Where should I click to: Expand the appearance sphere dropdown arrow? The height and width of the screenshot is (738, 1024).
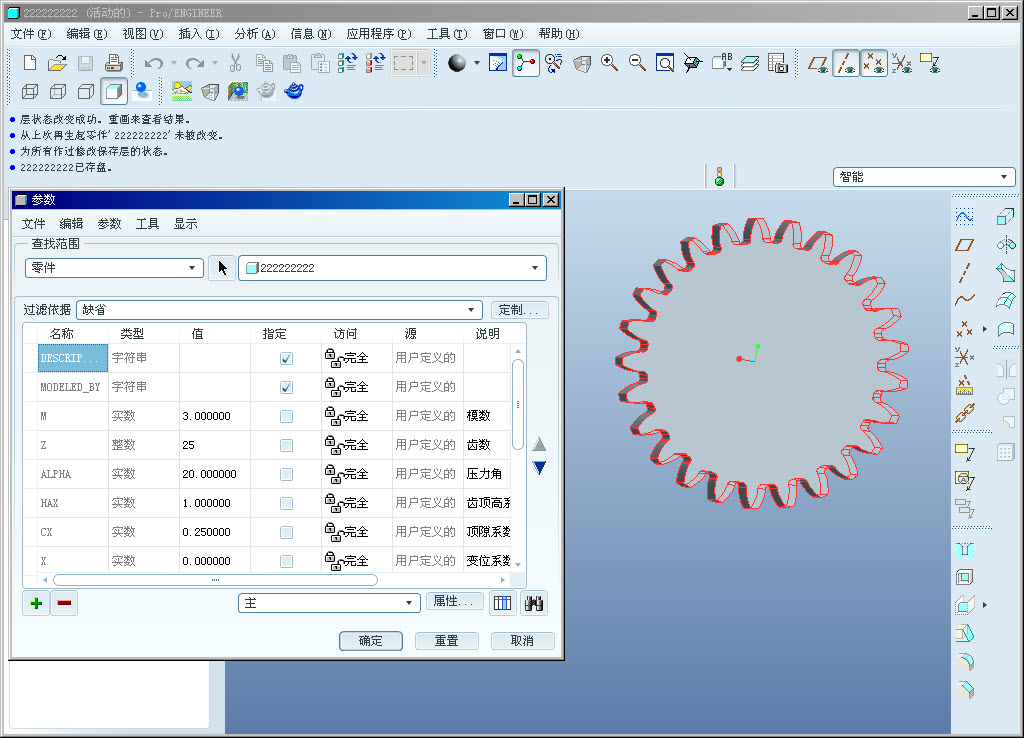(477, 63)
